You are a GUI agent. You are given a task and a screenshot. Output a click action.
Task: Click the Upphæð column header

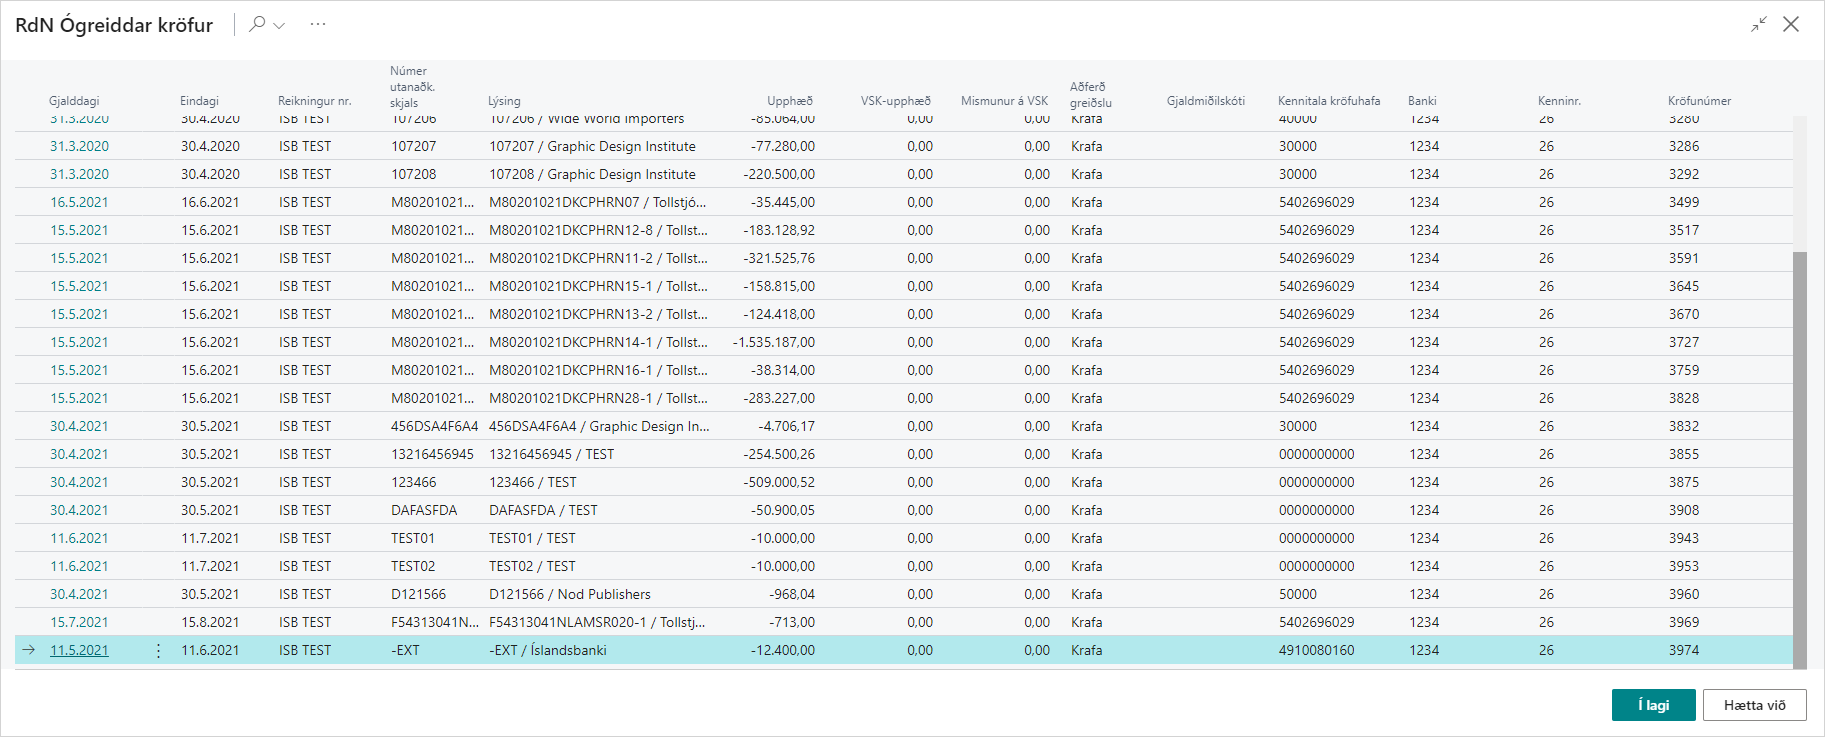(x=789, y=101)
